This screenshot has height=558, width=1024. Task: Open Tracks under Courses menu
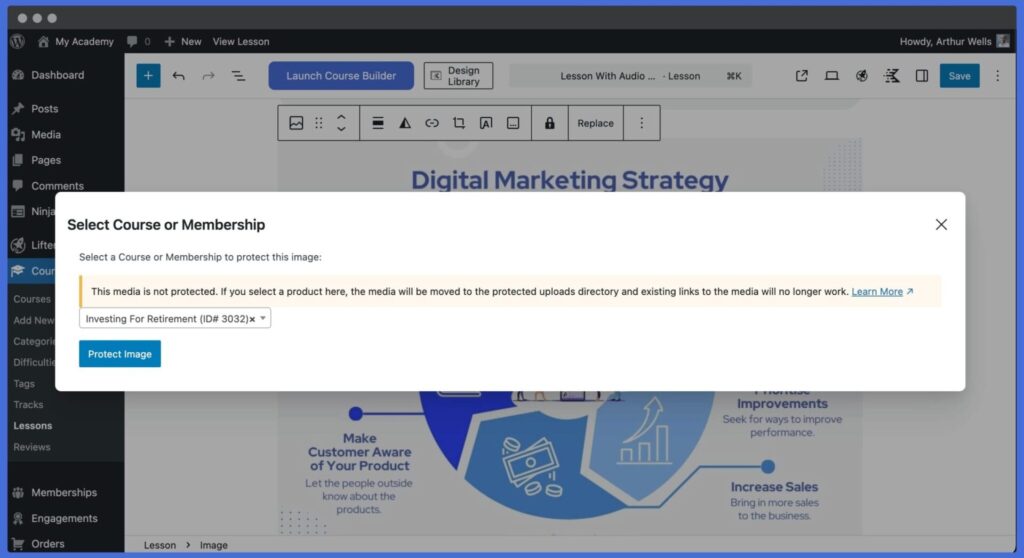point(28,404)
